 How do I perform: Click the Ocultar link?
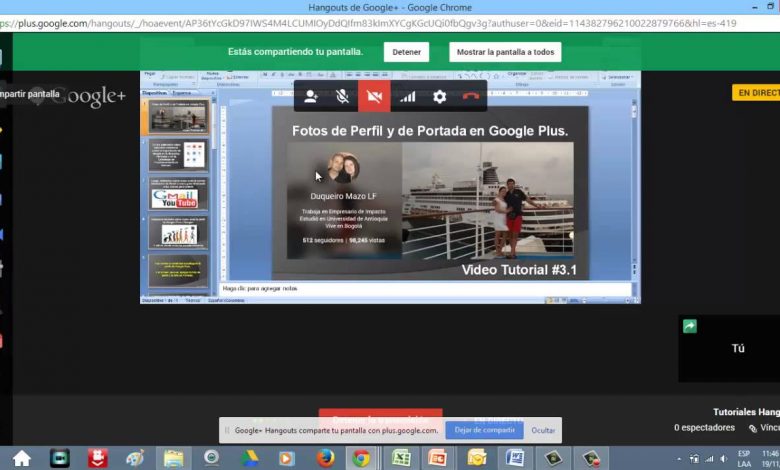click(543, 430)
